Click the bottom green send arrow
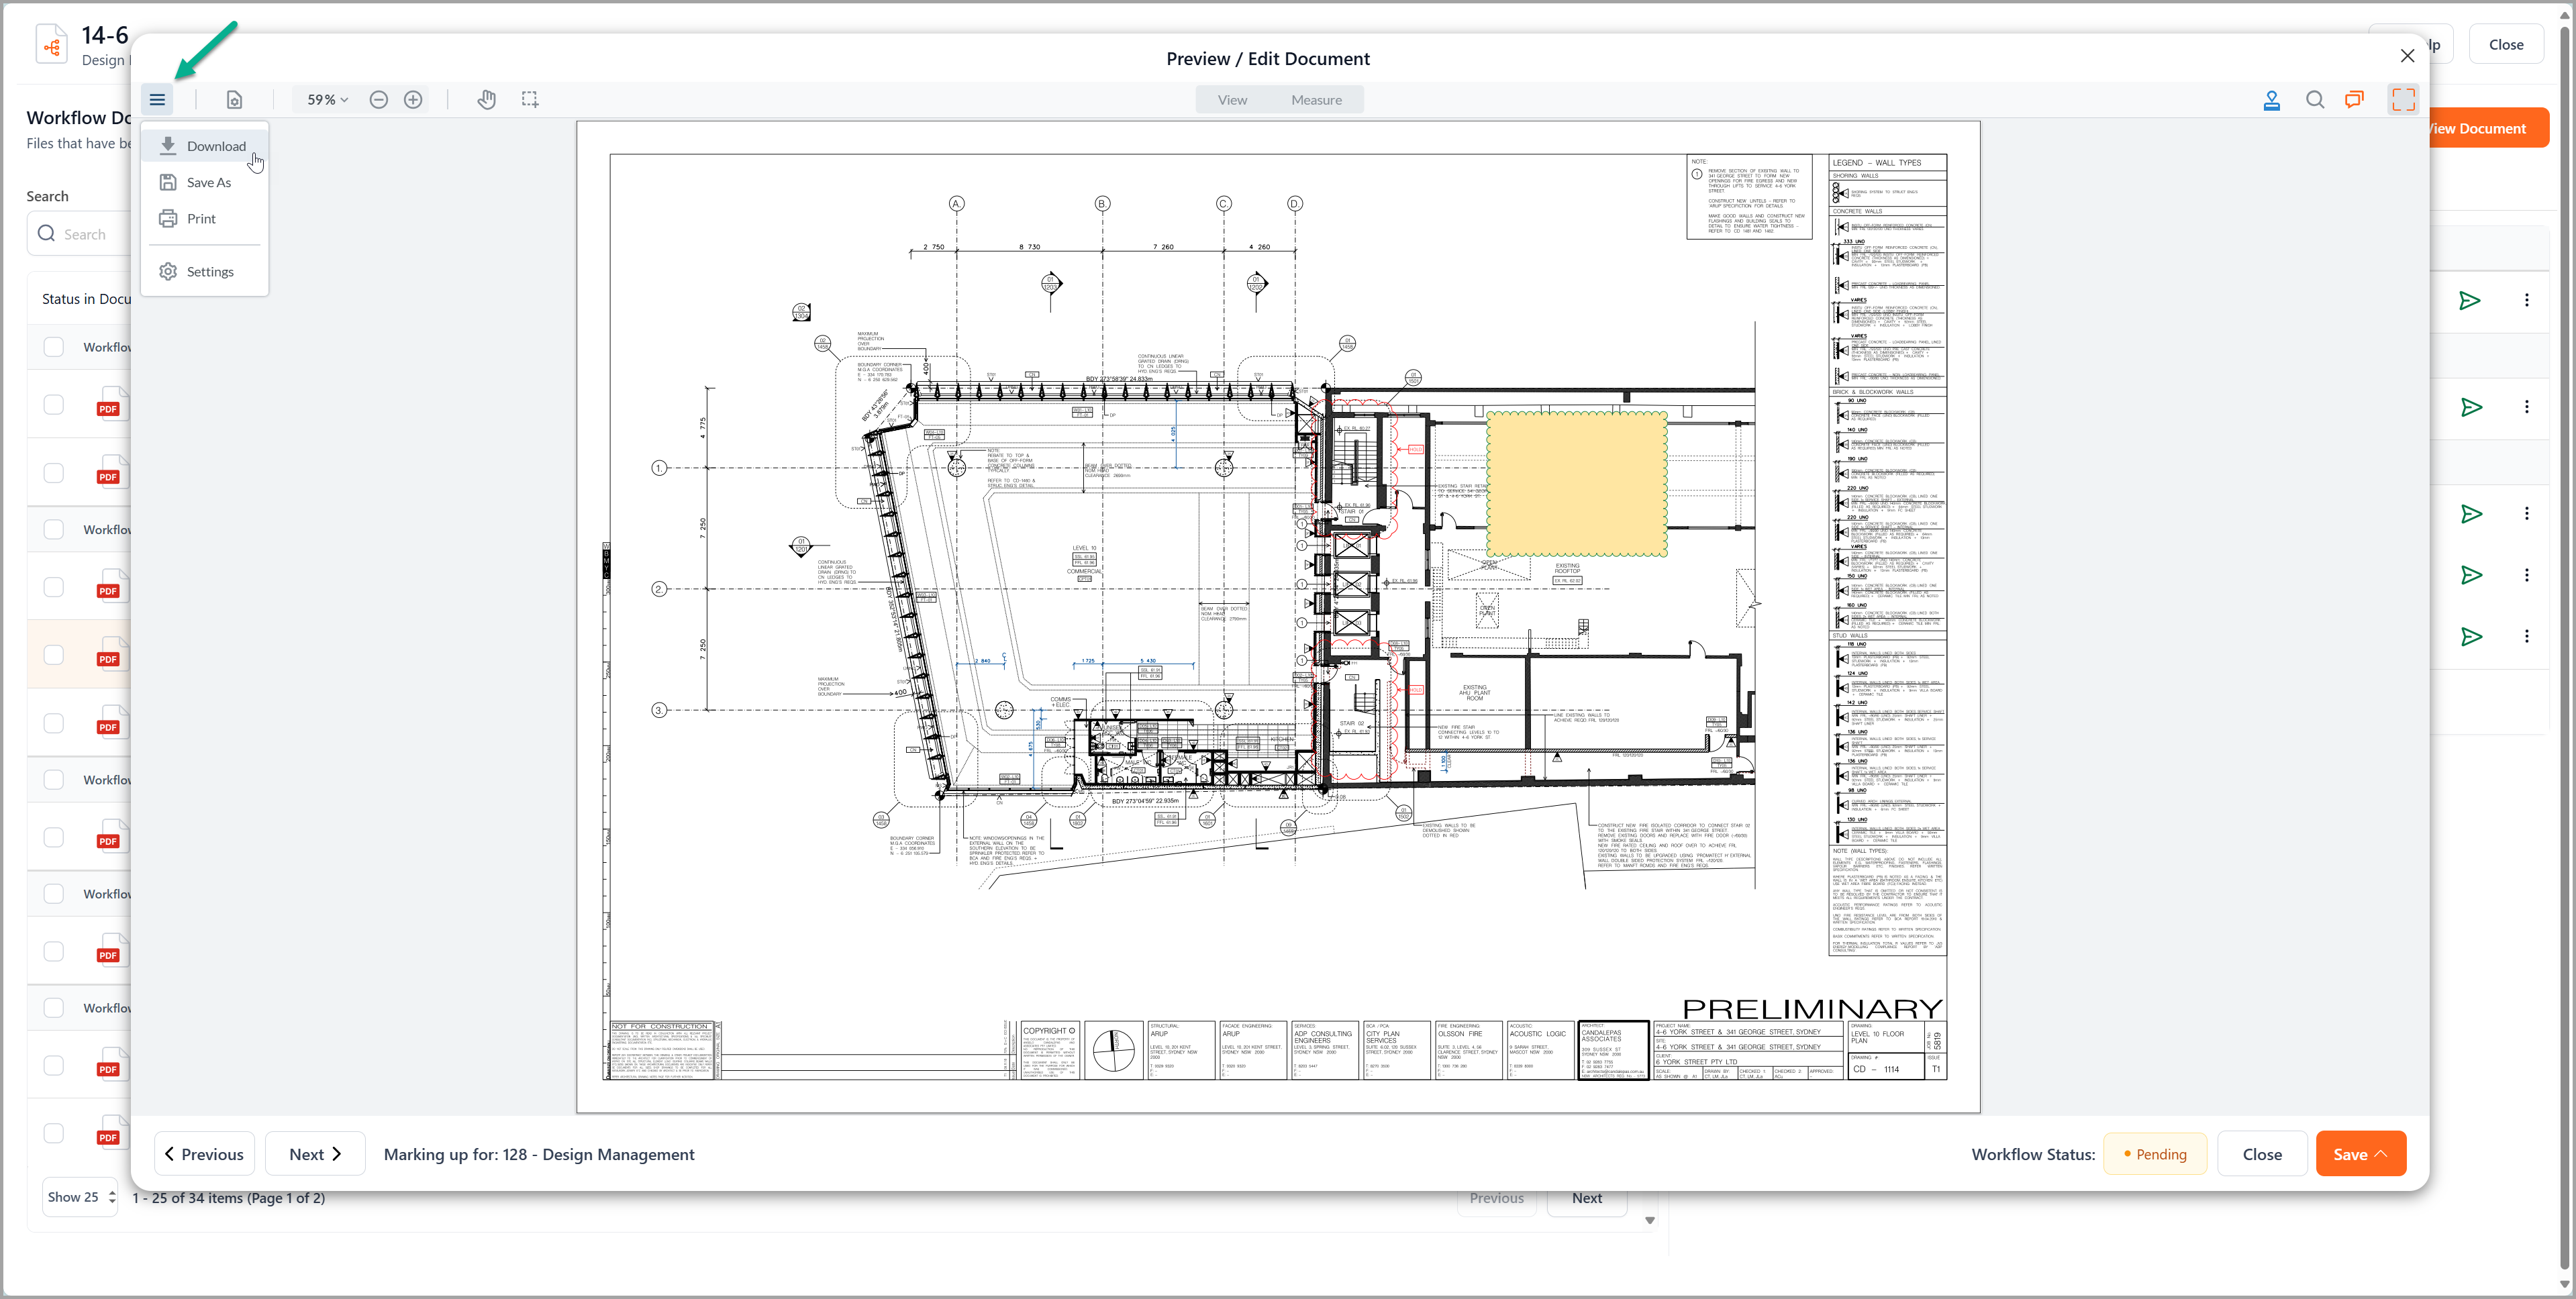 (x=2471, y=637)
